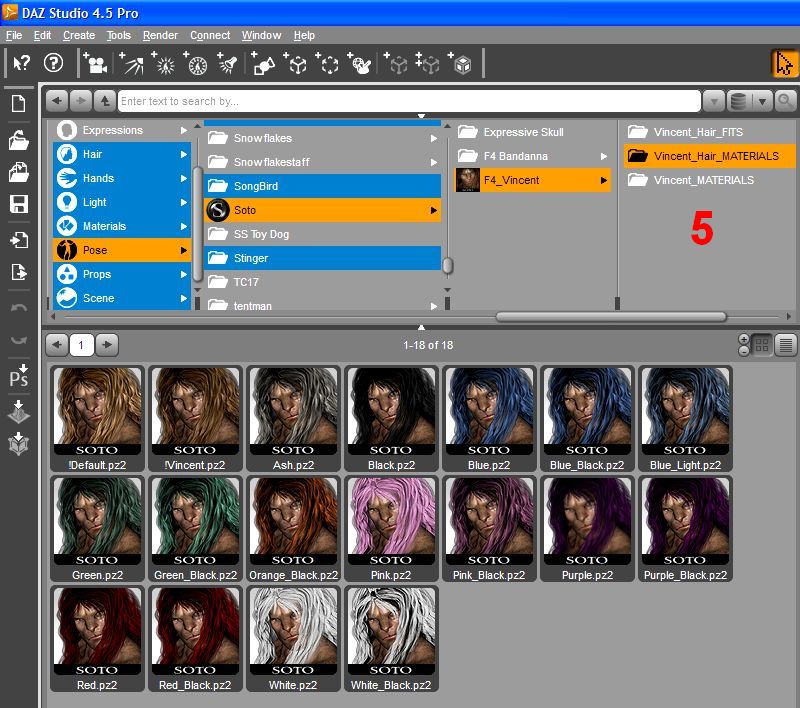Image resolution: width=800 pixels, height=708 pixels.
Task: Click the horizontal scrollbar in folder browser
Action: (x=611, y=317)
